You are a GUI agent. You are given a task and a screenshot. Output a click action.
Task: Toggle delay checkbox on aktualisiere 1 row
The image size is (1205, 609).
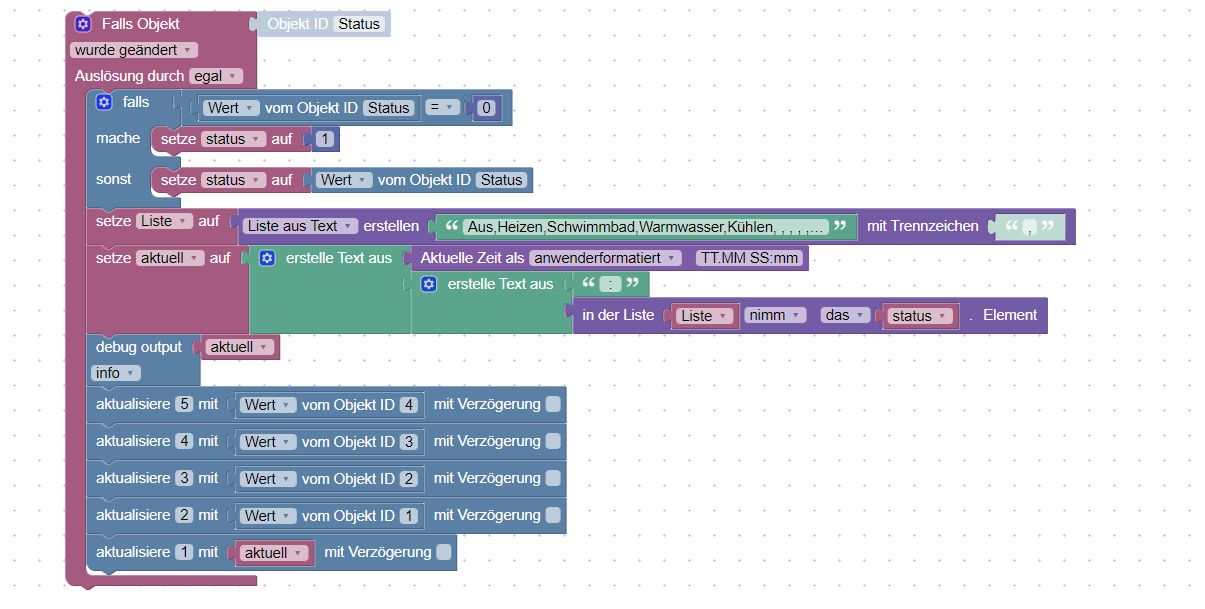(444, 552)
